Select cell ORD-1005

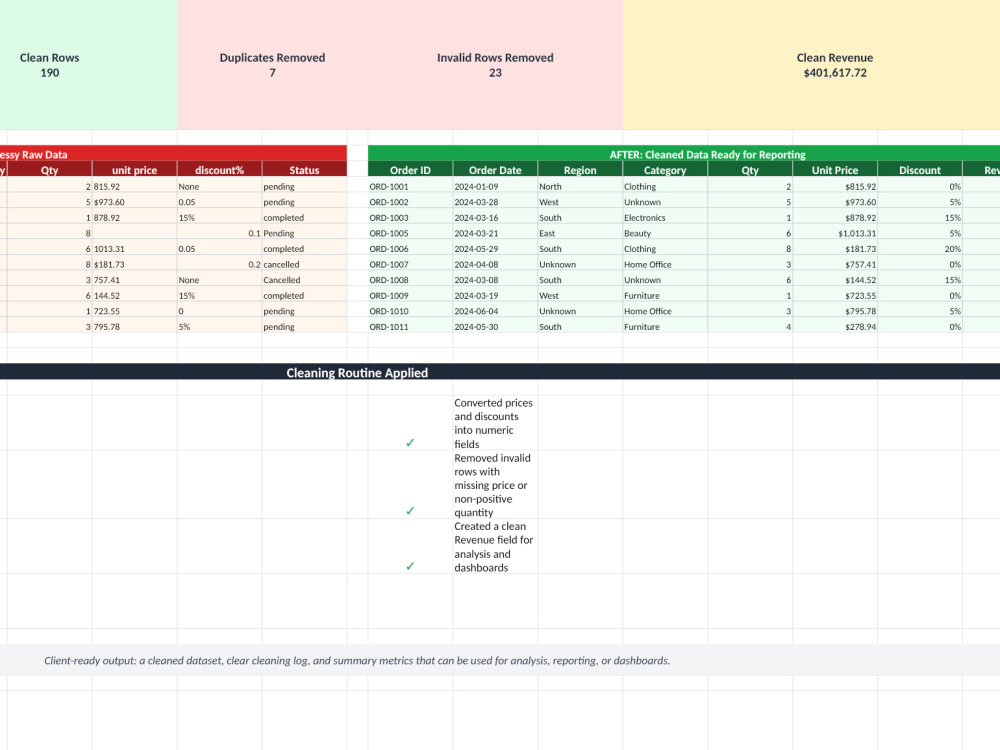(x=410, y=233)
